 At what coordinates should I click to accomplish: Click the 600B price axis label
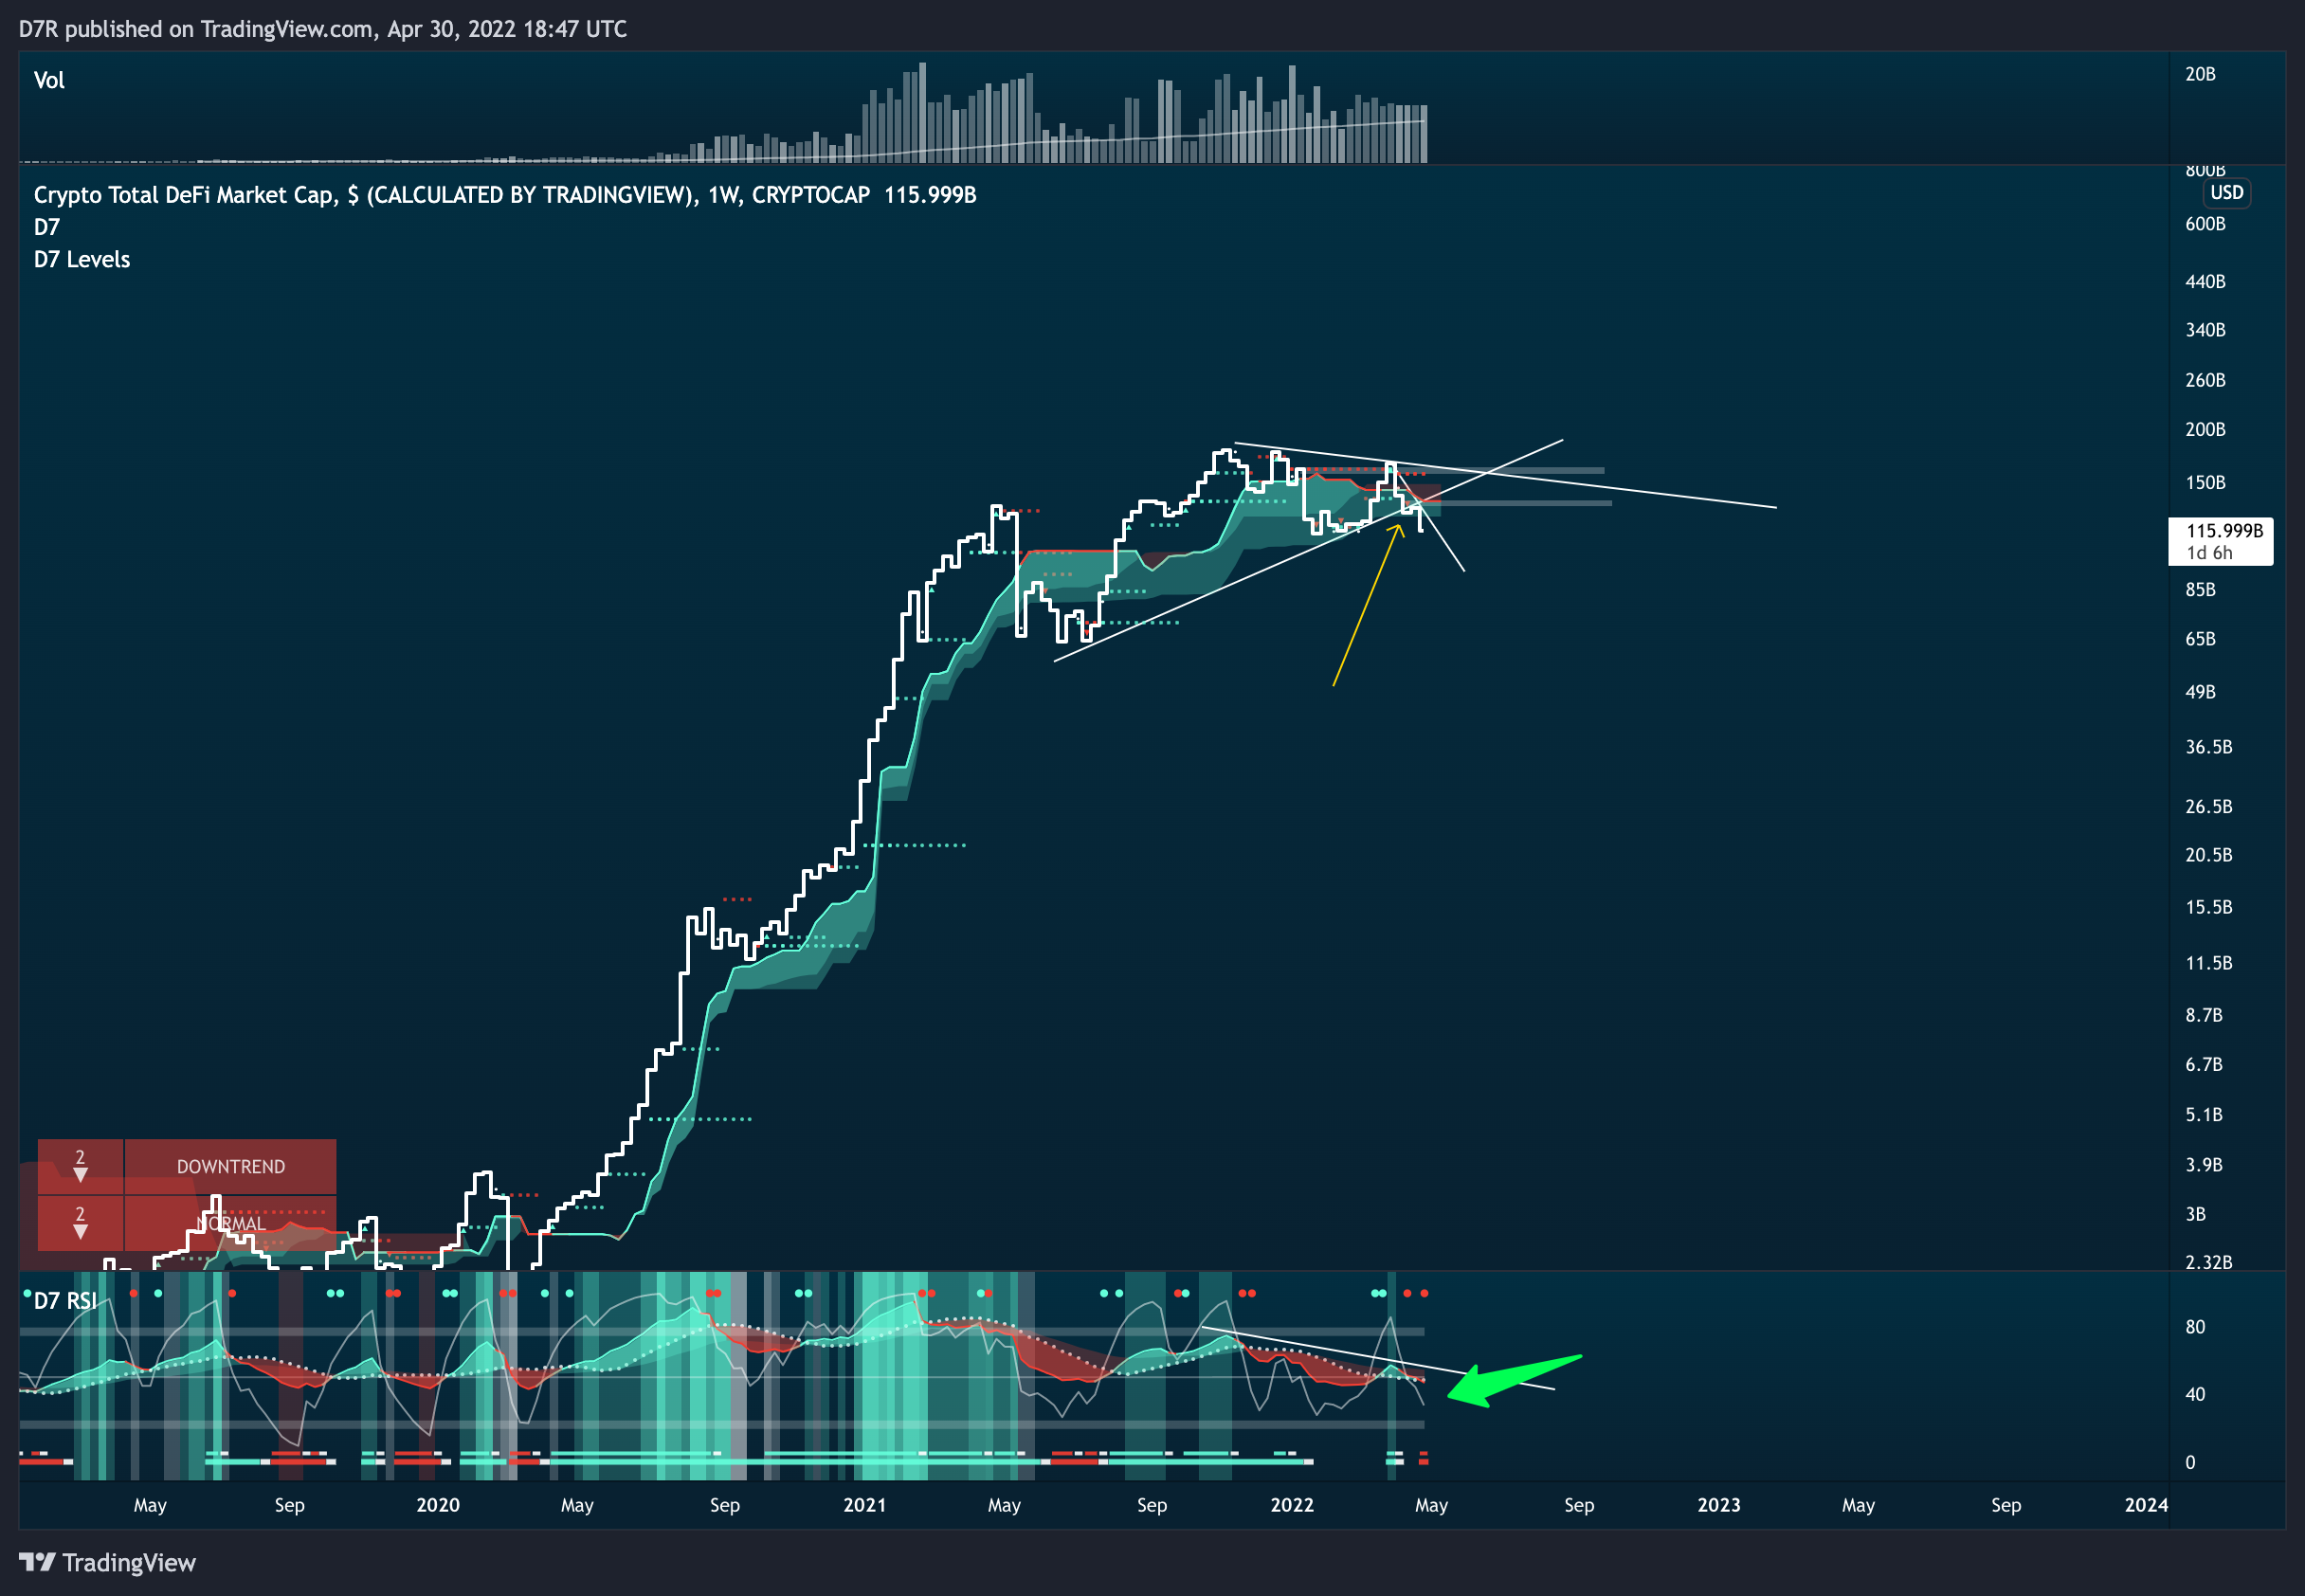(x=2205, y=224)
